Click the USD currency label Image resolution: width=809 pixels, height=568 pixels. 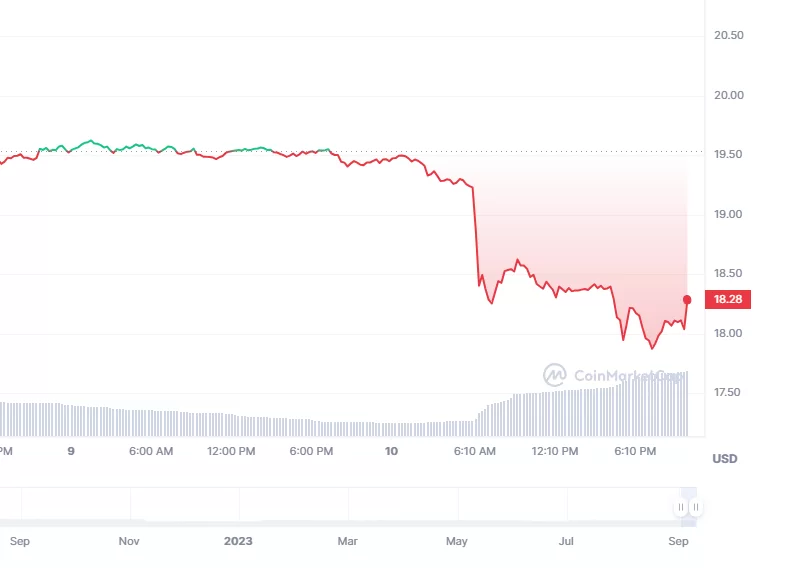click(x=724, y=459)
